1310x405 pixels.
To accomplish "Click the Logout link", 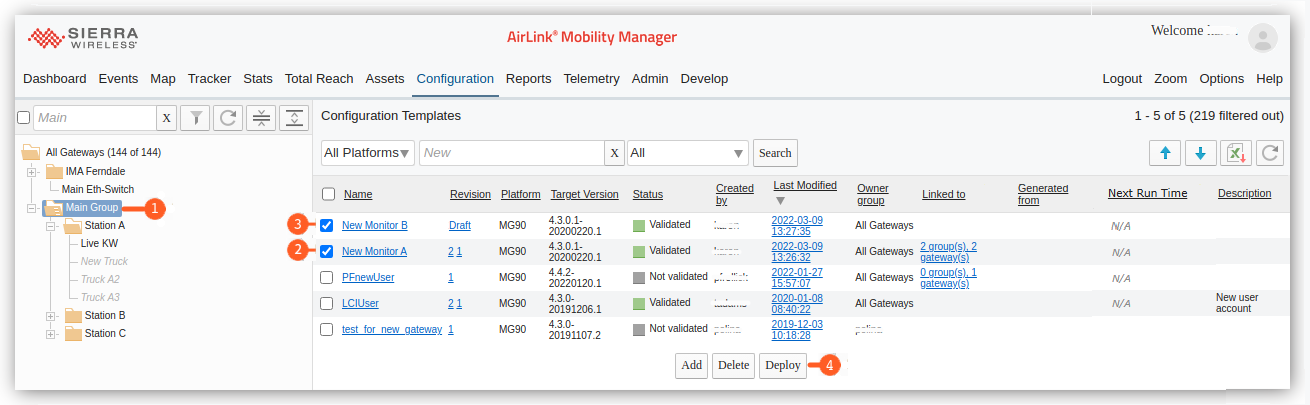I will pos(1122,78).
